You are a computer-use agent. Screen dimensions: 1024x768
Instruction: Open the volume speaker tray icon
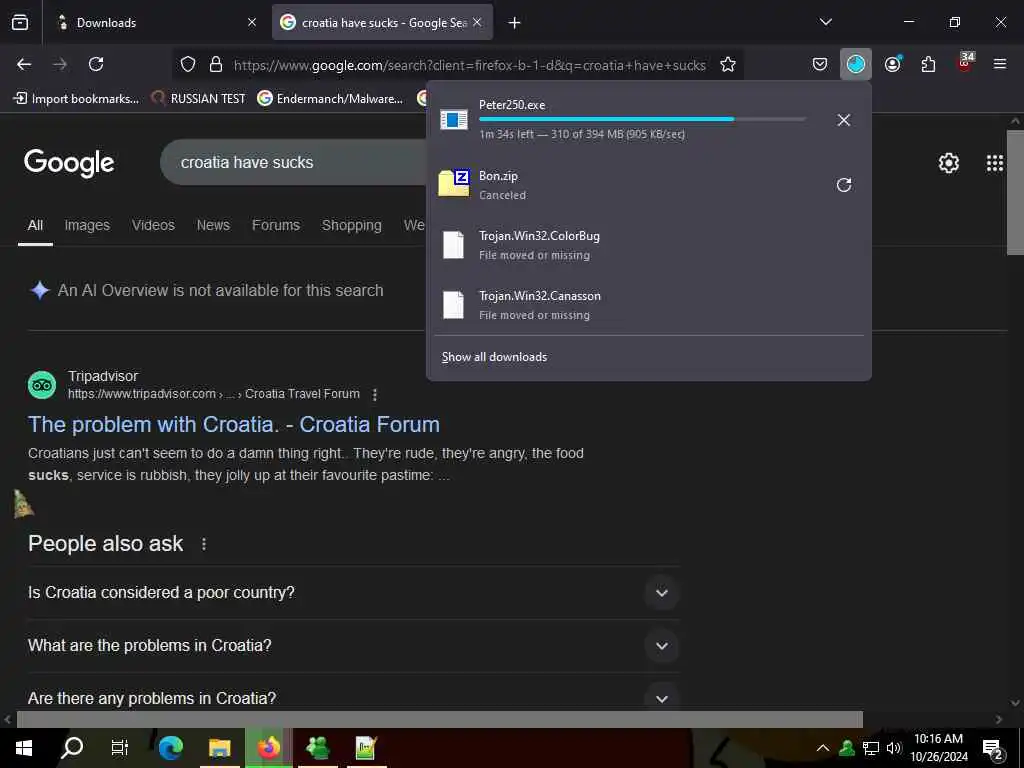893,748
